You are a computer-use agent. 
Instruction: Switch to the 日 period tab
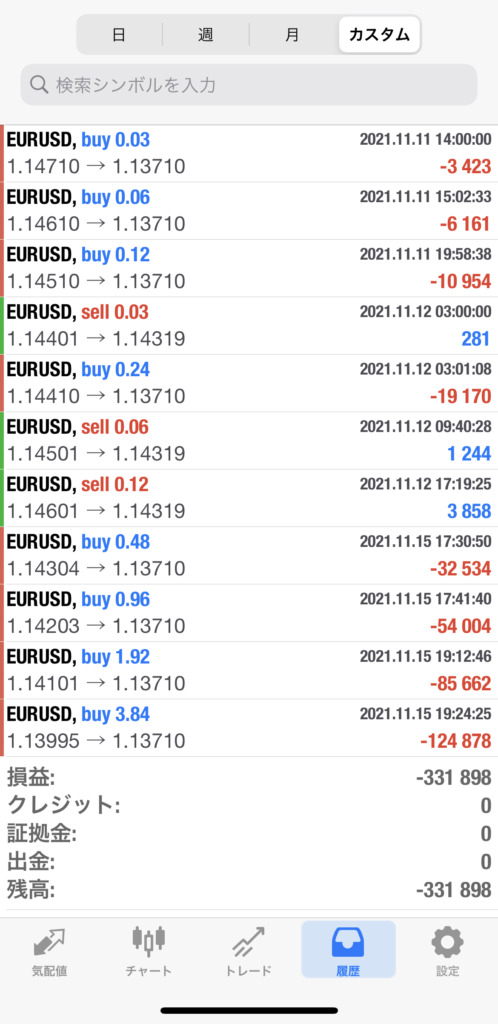(119, 35)
